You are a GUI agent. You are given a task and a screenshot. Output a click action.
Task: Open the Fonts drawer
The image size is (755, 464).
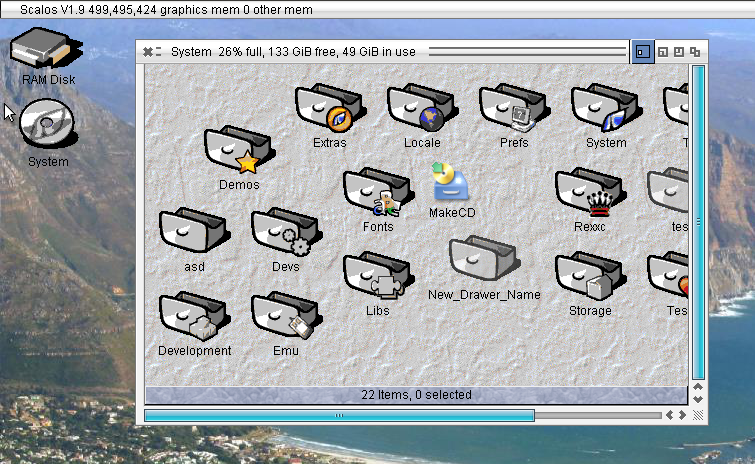(x=377, y=194)
